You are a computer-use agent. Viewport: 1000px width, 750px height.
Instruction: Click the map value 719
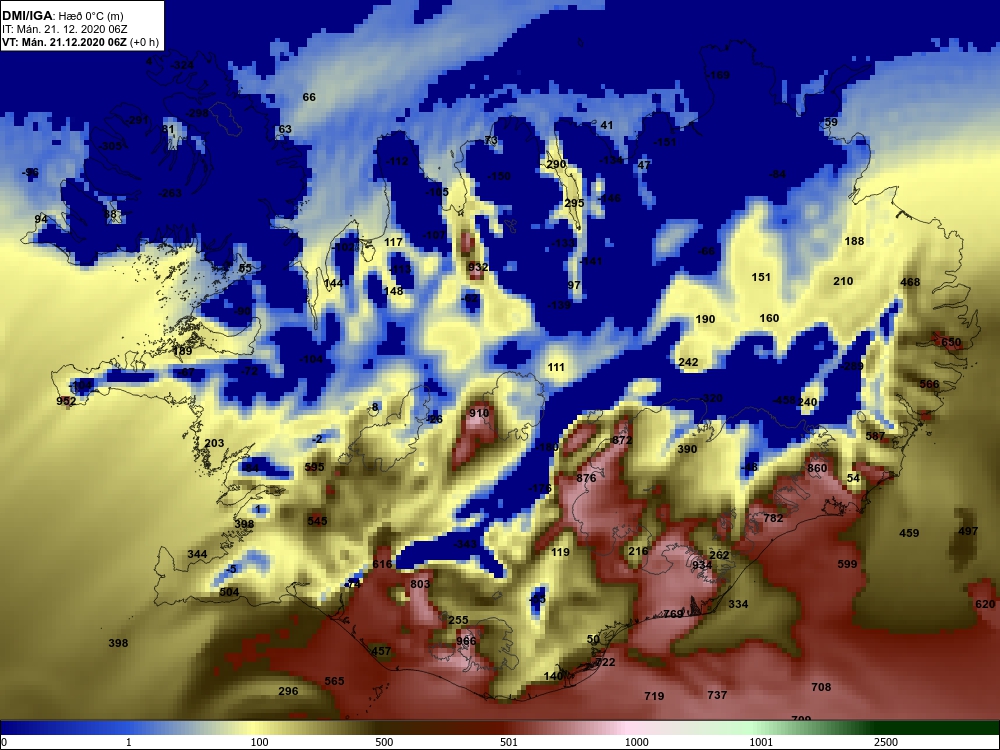click(x=654, y=696)
